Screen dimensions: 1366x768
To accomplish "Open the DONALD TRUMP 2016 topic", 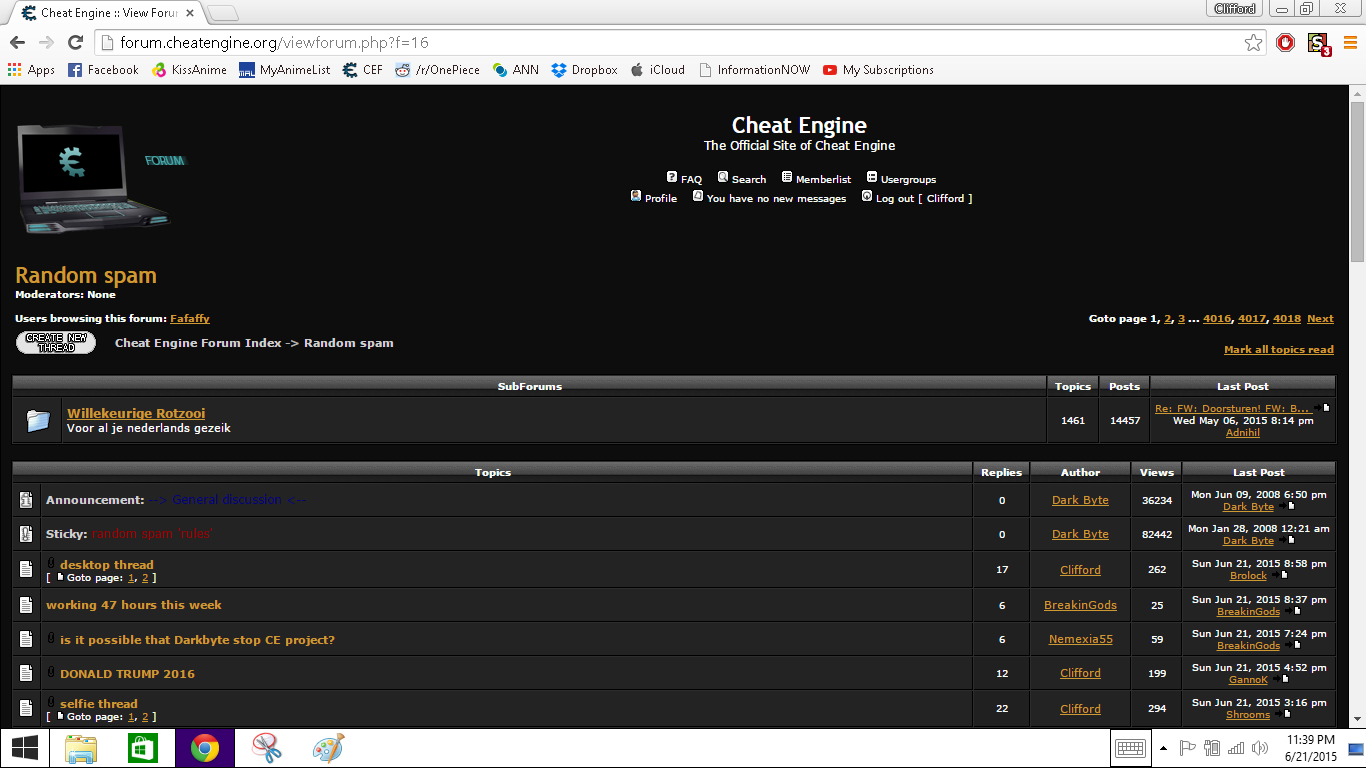I will click(x=127, y=674).
